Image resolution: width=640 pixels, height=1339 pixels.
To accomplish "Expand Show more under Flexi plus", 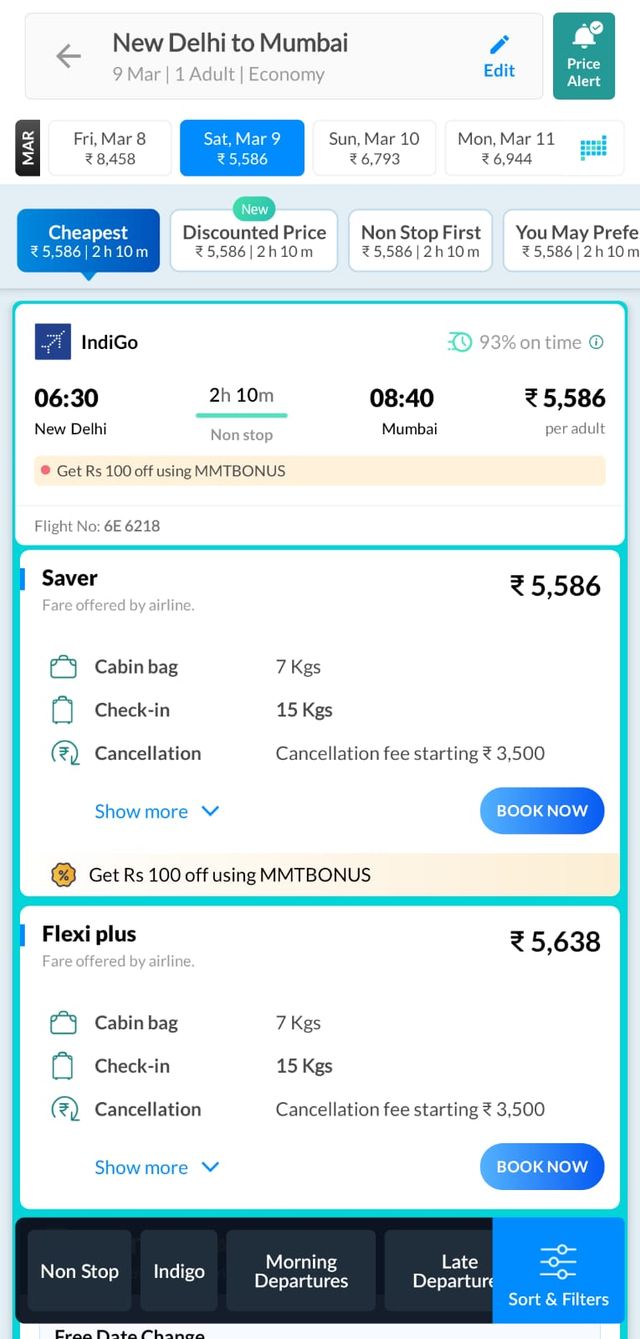I will [156, 1167].
